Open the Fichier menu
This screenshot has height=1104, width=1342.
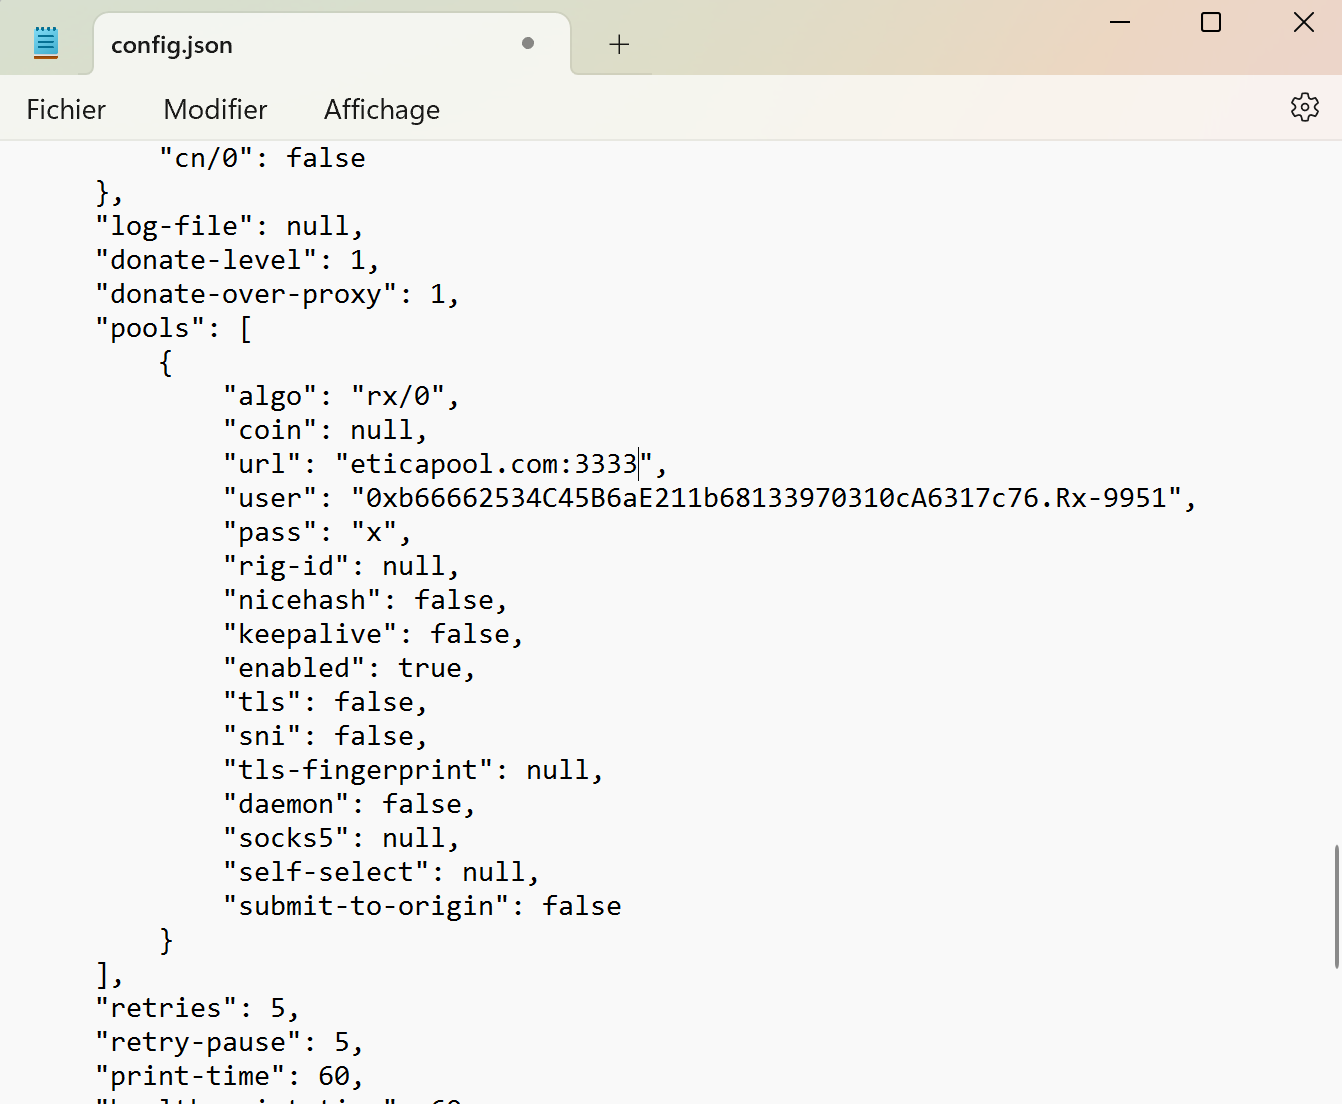pos(66,109)
